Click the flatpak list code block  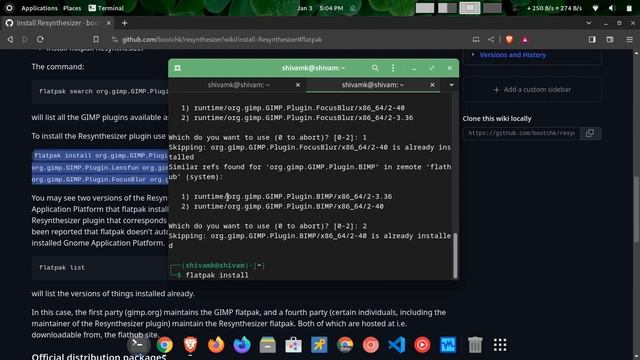(x=100, y=268)
